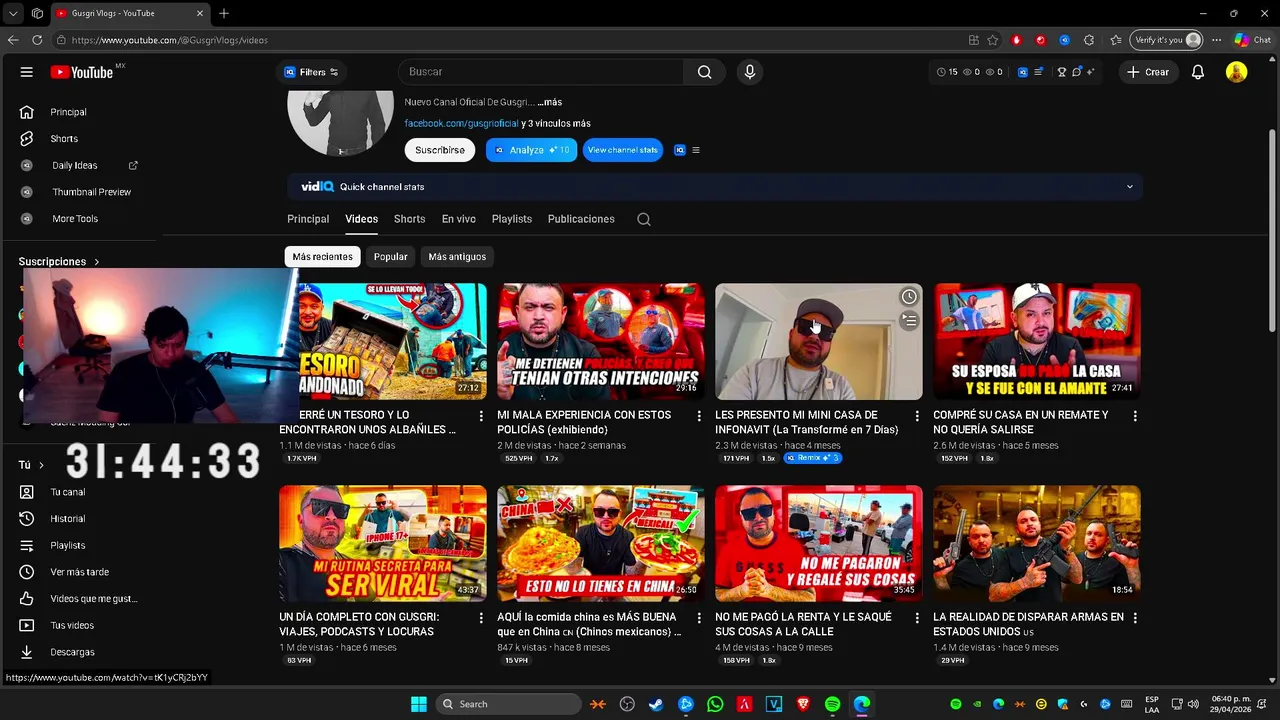This screenshot has width=1280, height=720.
Task: Open options for NO ME PAGÓ LA RENTA video
Action: [917, 618]
